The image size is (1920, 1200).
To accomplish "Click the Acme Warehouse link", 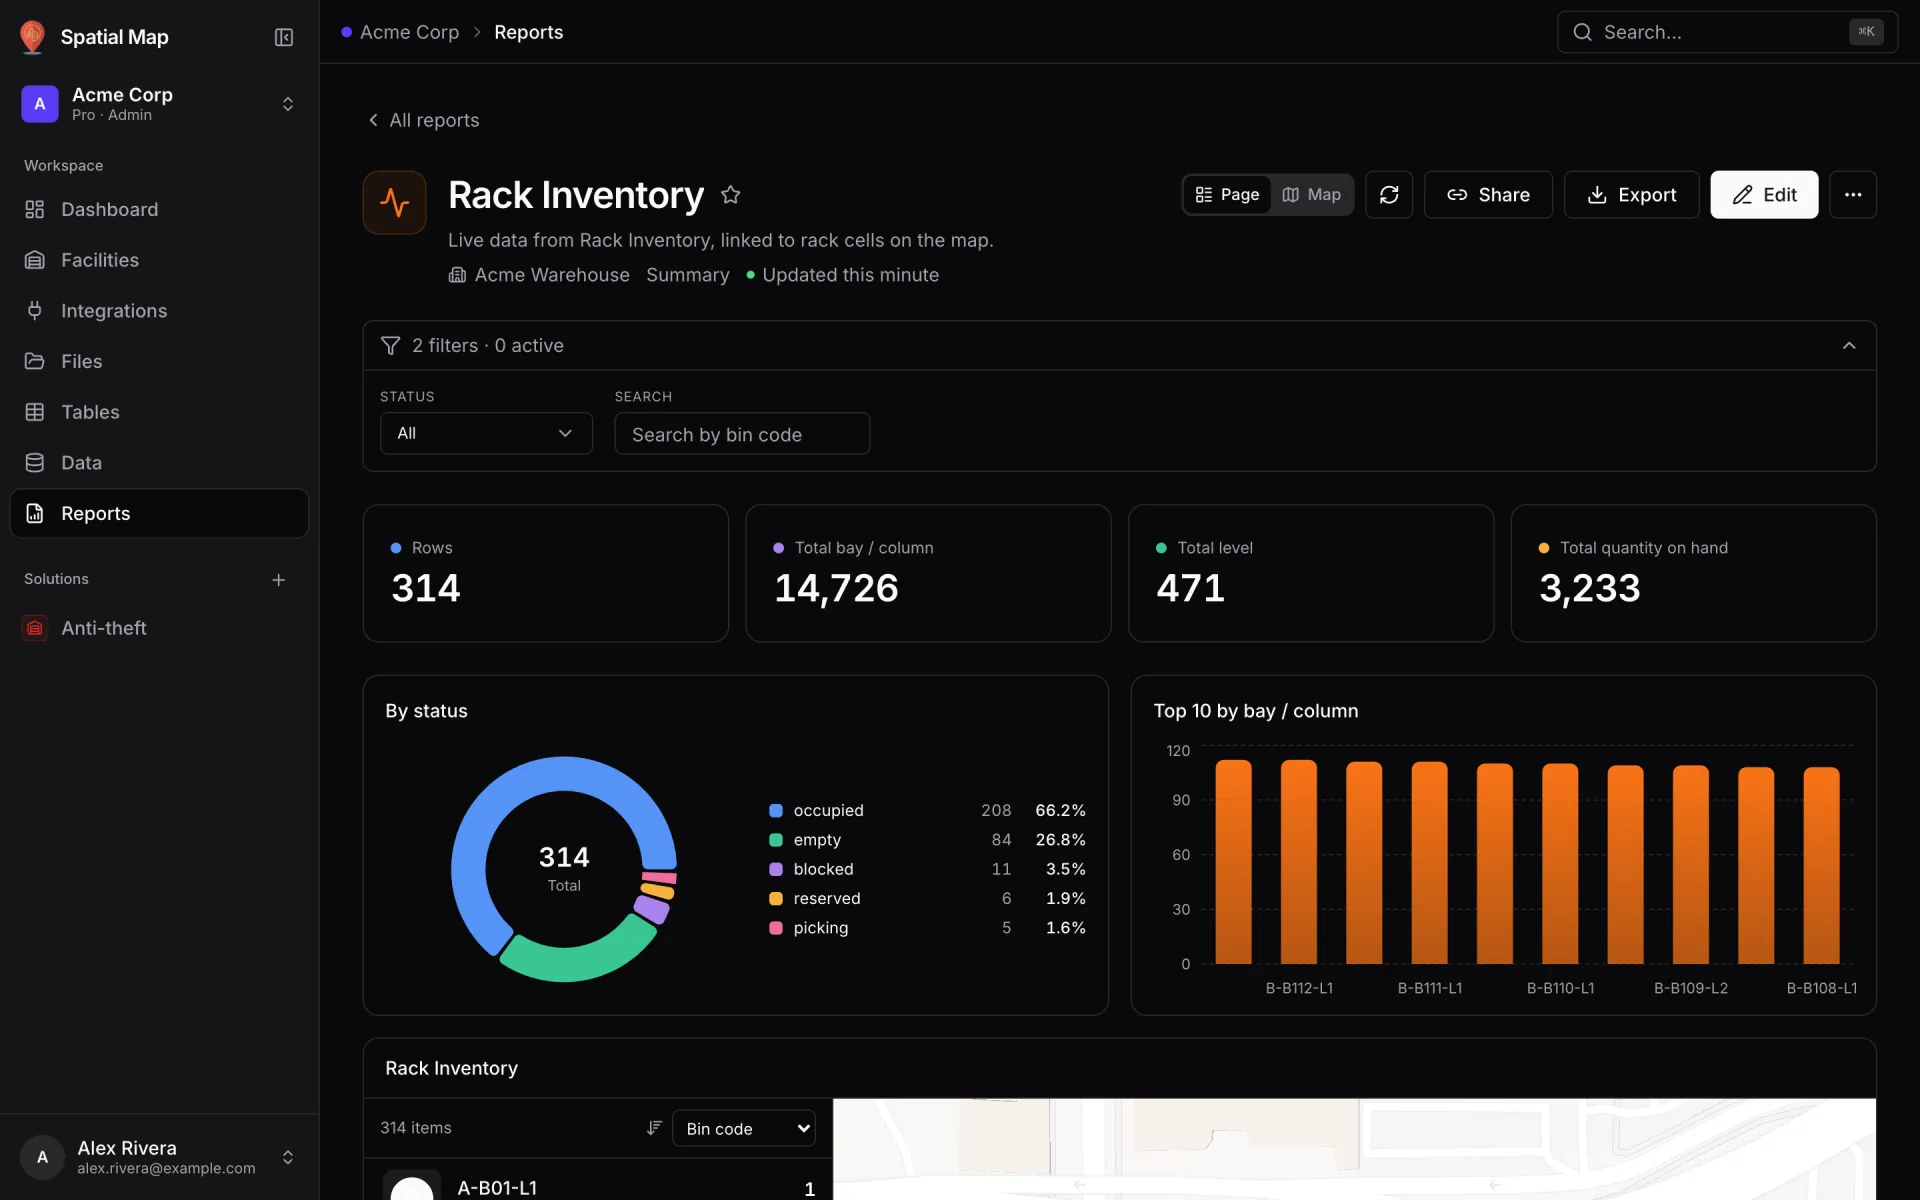I will tap(539, 275).
